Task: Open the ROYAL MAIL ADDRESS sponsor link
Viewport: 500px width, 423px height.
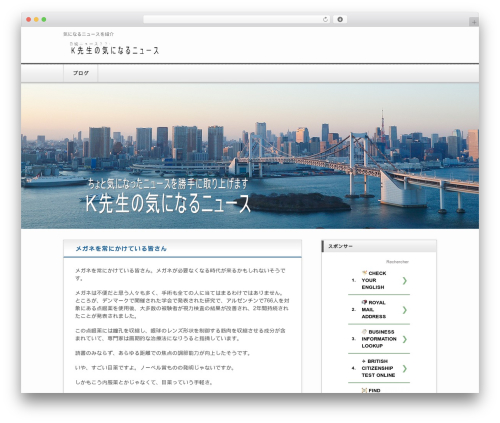Action: tap(374, 309)
